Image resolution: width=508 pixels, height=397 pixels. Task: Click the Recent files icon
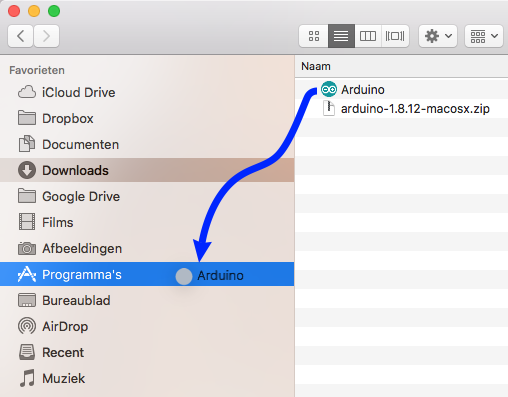tap(27, 352)
